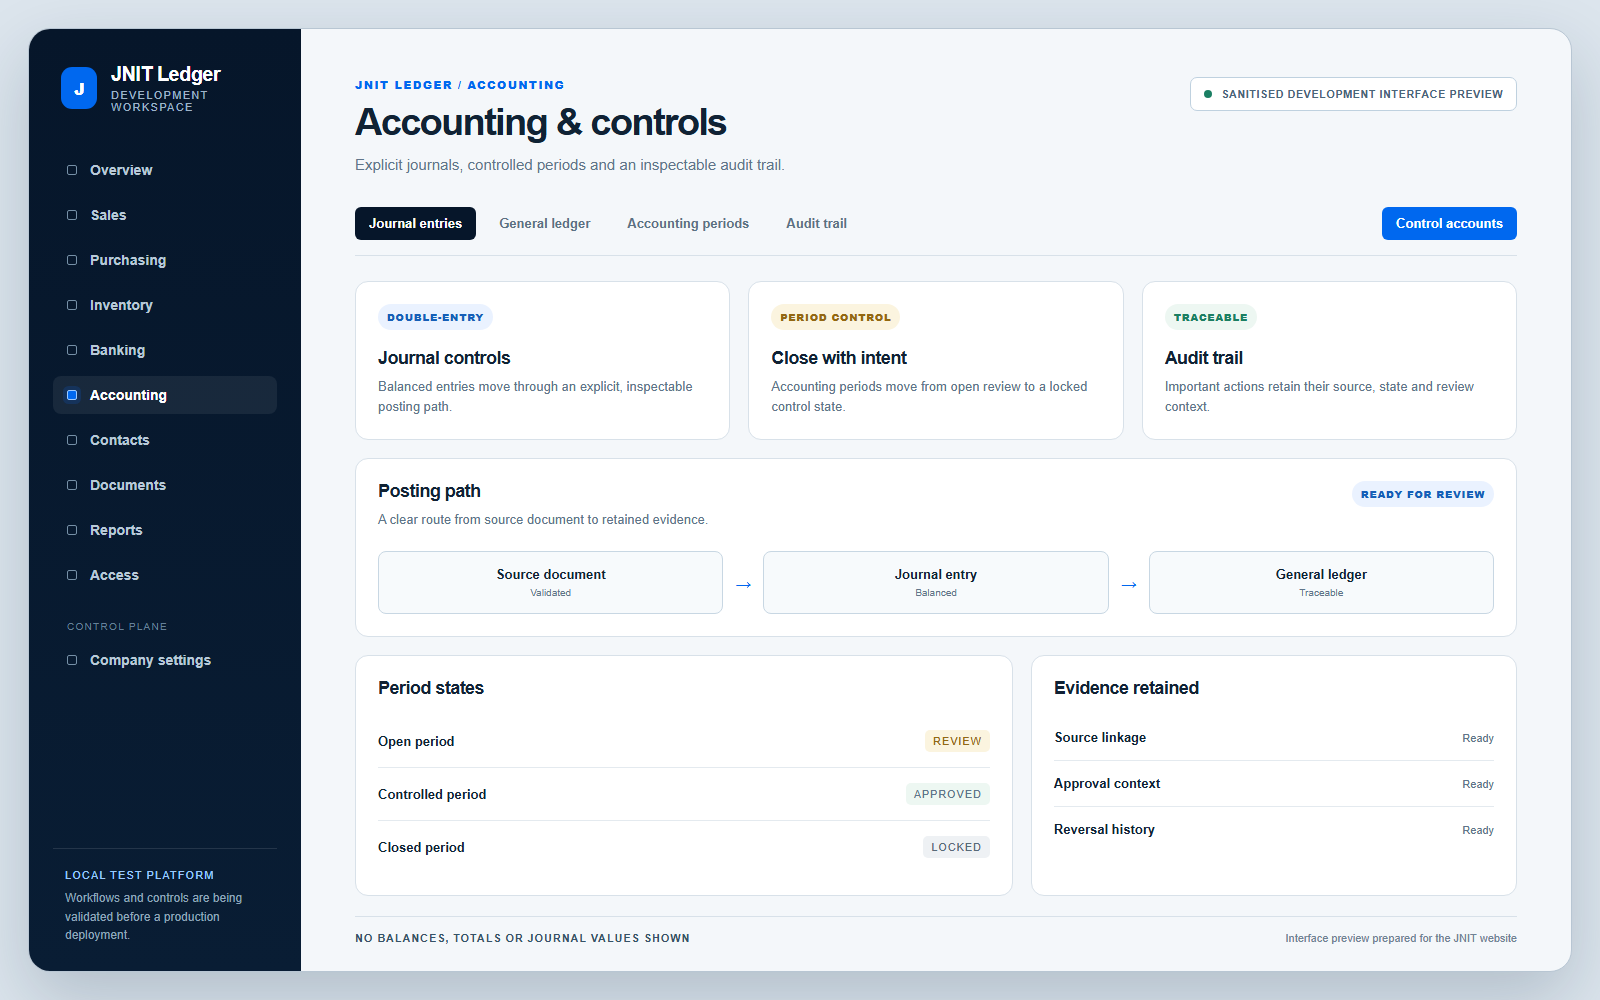Click the square icon beside Company settings
Viewport: 1600px width, 1000px height.
point(72,660)
